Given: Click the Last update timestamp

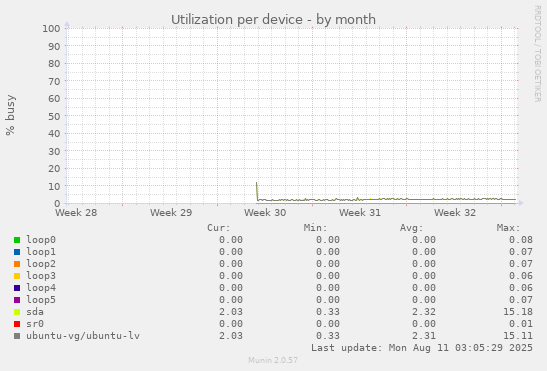Looking at the screenshot, I should tap(422, 348).
